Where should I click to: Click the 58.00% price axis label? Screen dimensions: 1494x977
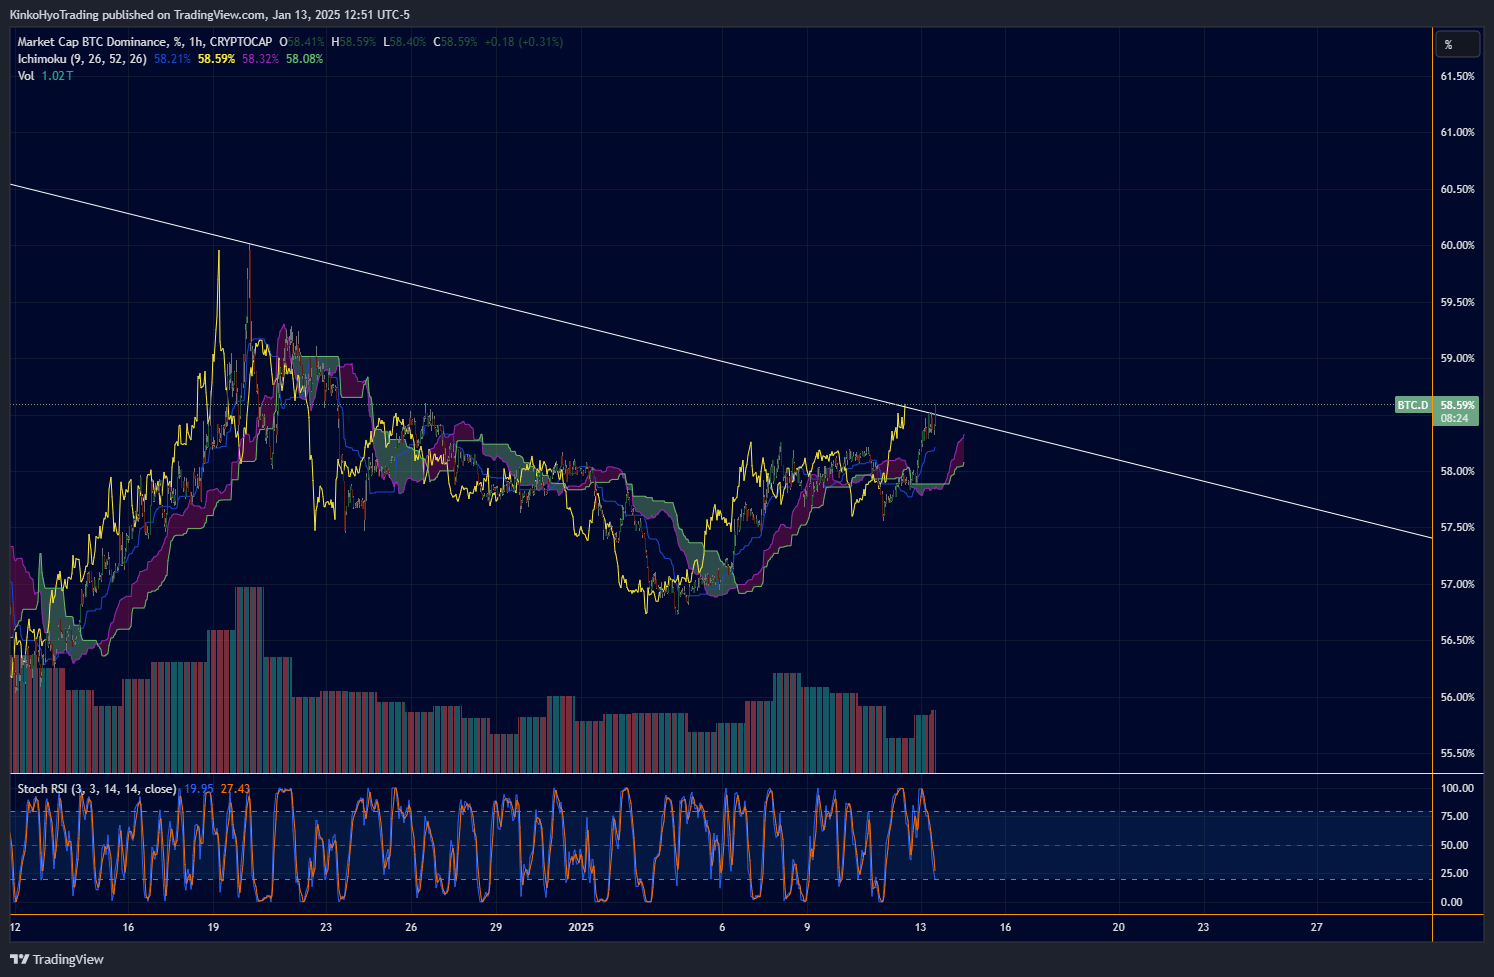point(1457,471)
